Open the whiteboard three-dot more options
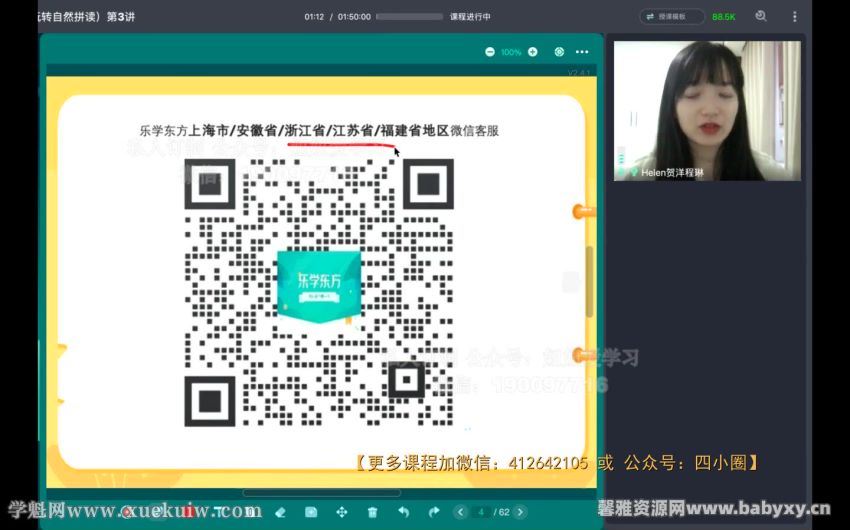The height and width of the screenshot is (530, 850). pyautogui.click(x=582, y=52)
